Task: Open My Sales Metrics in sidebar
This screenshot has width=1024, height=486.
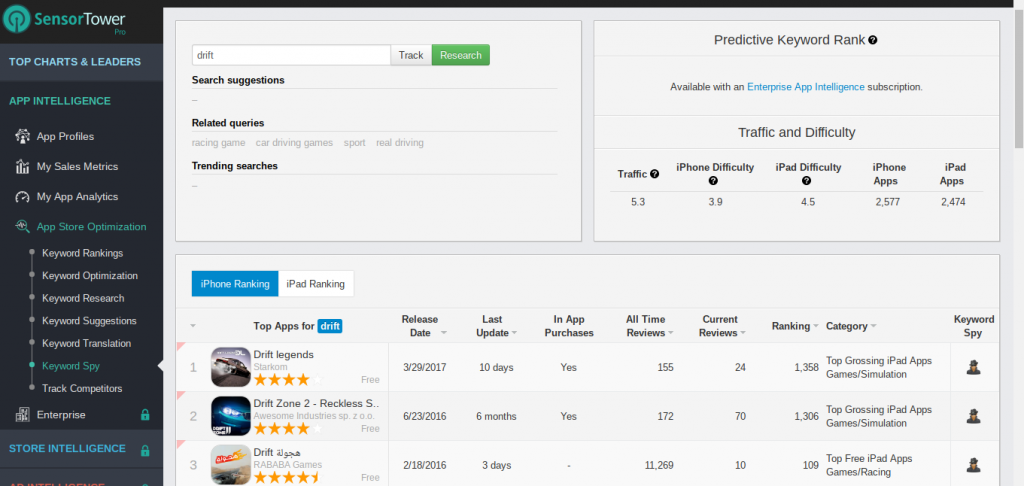Action: tap(77, 166)
